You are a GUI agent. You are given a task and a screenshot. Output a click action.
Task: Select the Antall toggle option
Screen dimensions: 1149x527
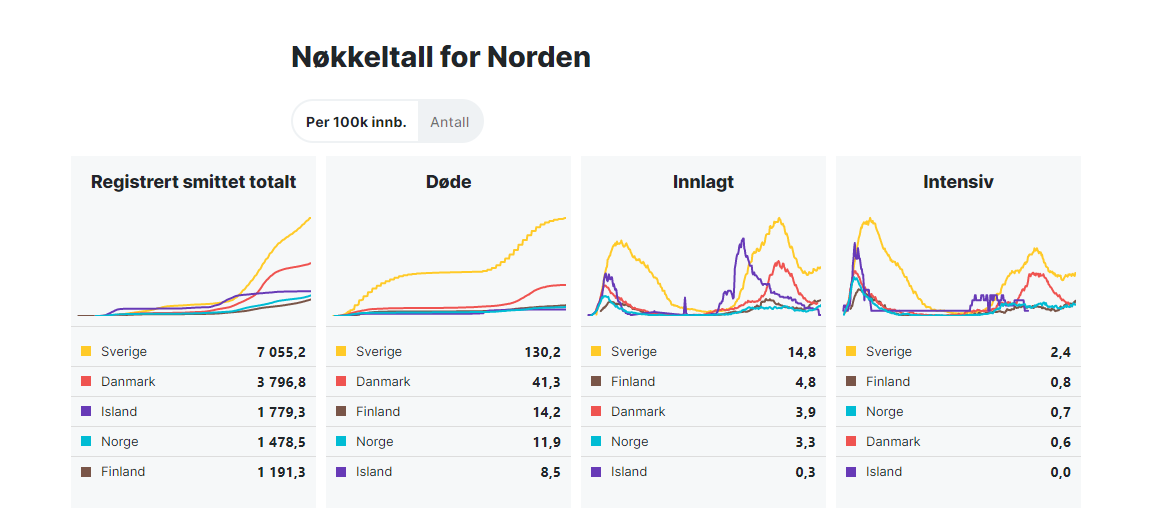click(450, 122)
